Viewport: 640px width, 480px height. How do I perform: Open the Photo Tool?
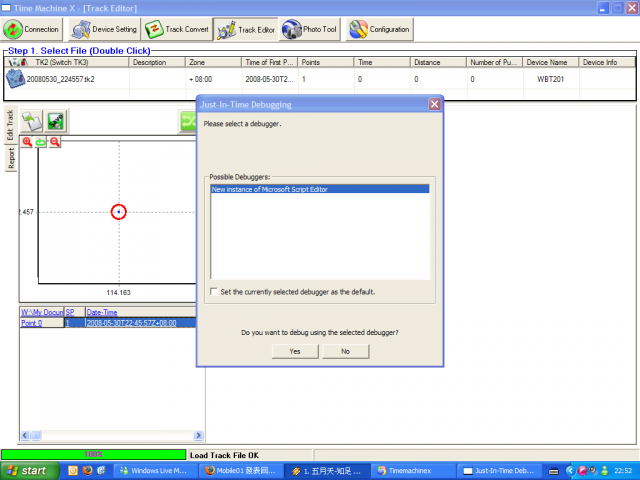click(x=310, y=29)
